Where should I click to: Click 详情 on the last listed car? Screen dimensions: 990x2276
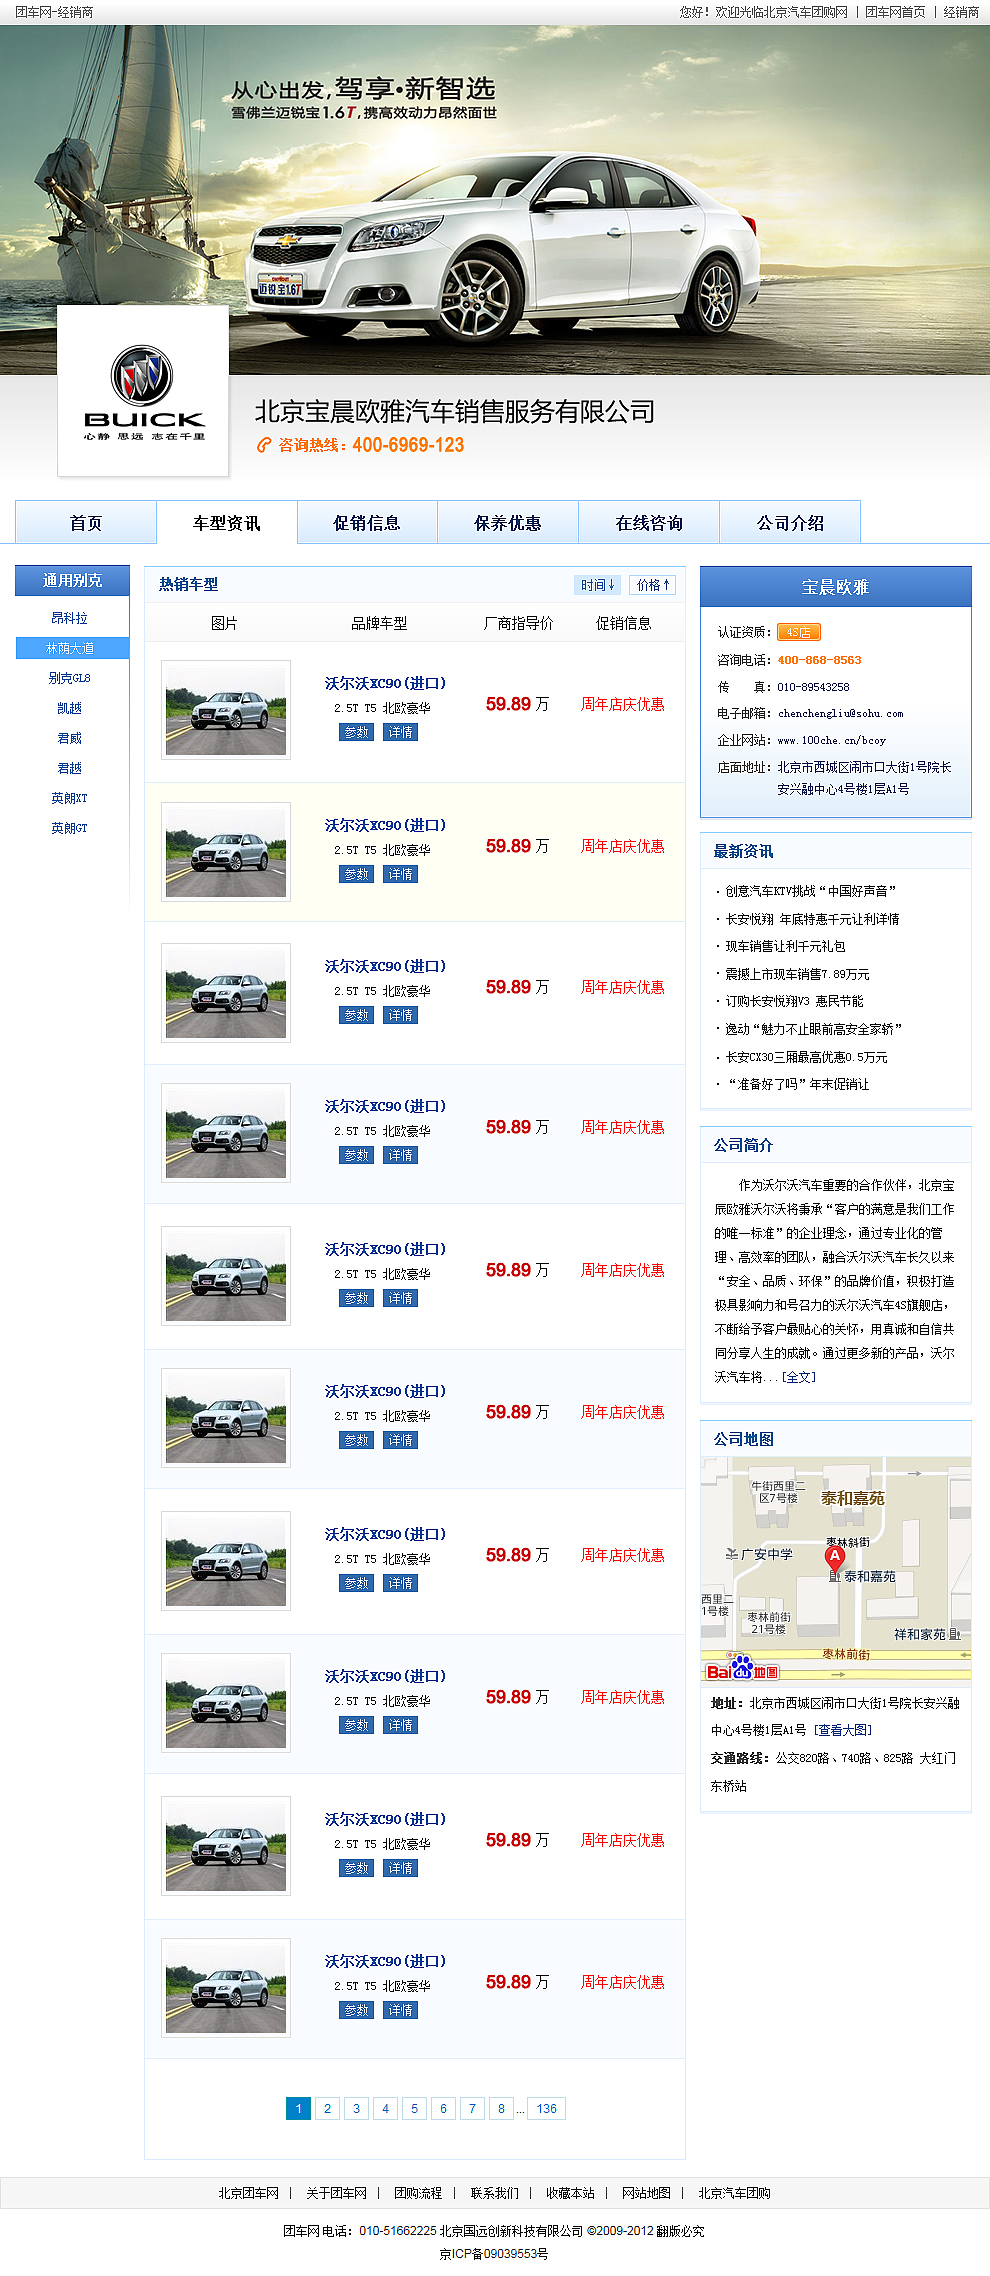pyautogui.click(x=400, y=2010)
